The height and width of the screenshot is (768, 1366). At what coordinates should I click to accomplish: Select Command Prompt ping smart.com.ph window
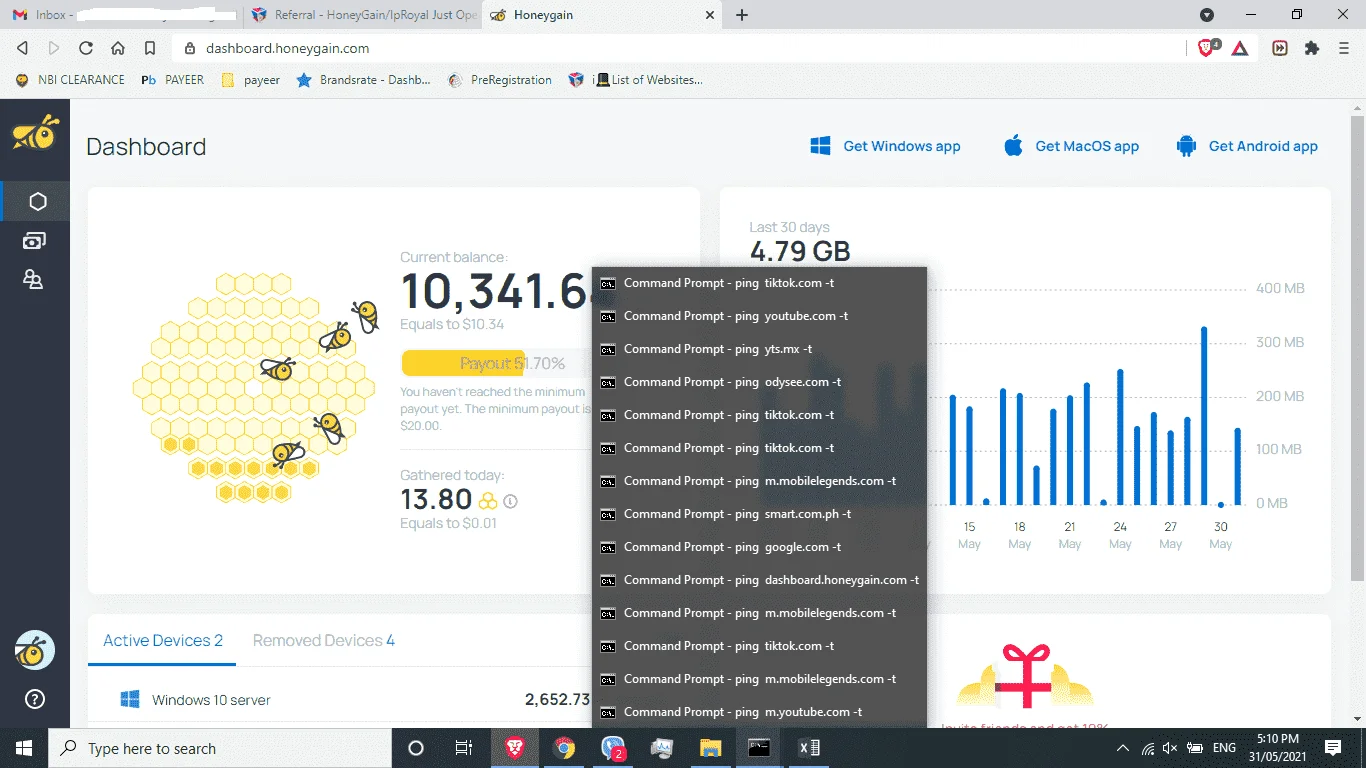759,514
